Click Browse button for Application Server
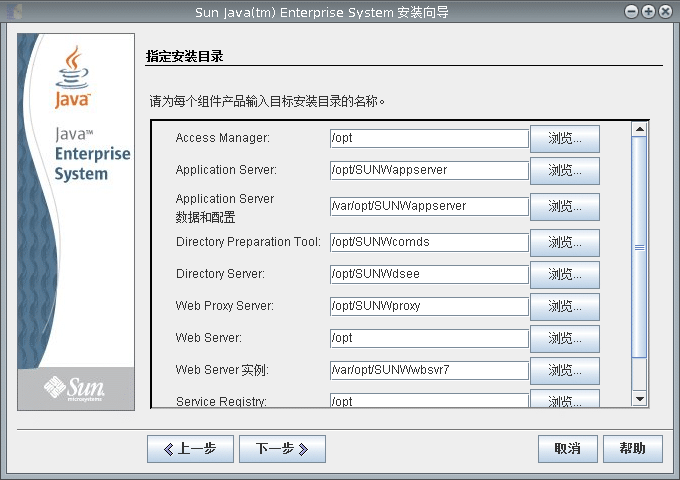680x480 pixels. 565,171
